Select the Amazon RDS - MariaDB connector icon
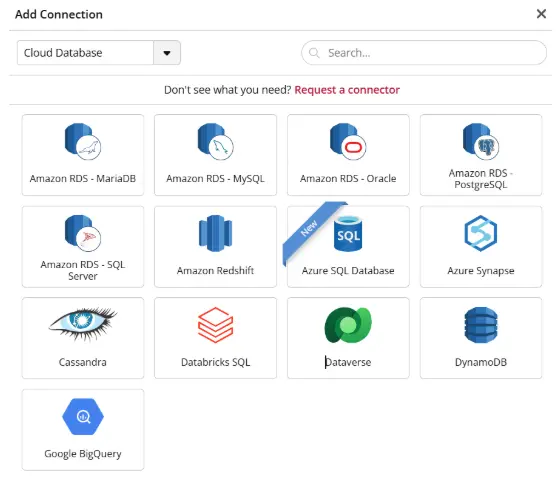The height and width of the screenshot is (482, 556). (x=83, y=141)
